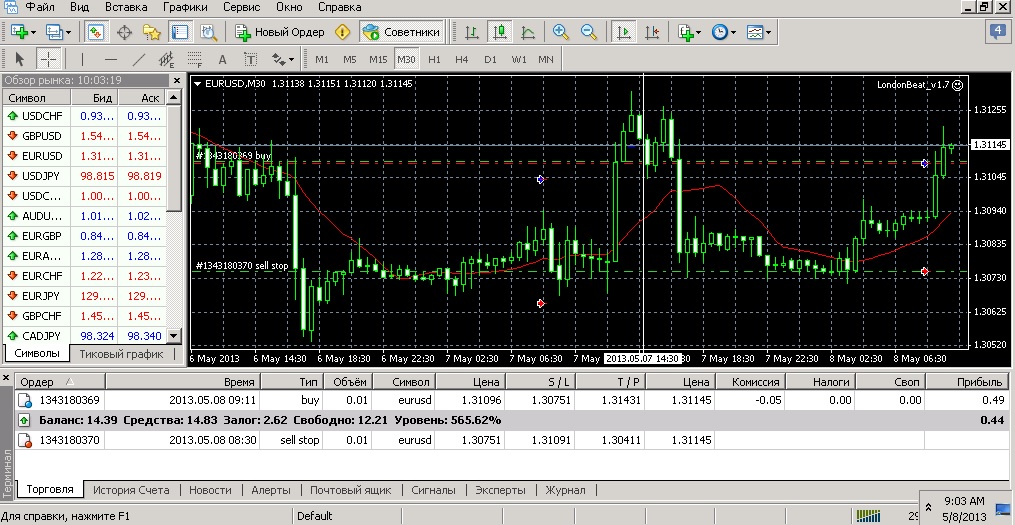
Task: Select the EURGBP row in Market Watch
Action: pyautogui.click(x=85, y=236)
